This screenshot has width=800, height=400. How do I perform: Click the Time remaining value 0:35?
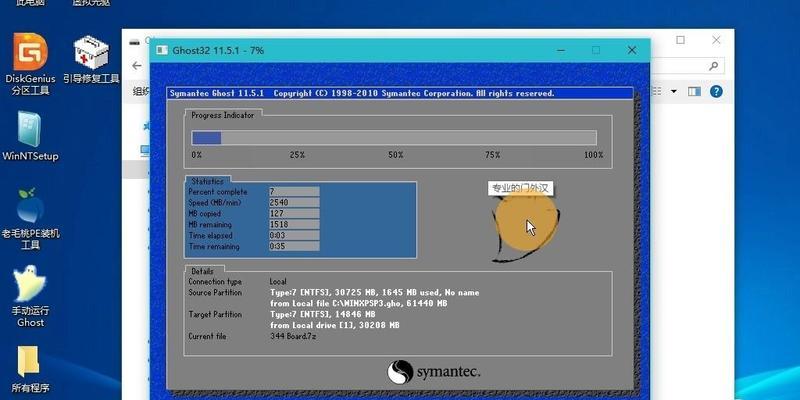click(294, 246)
